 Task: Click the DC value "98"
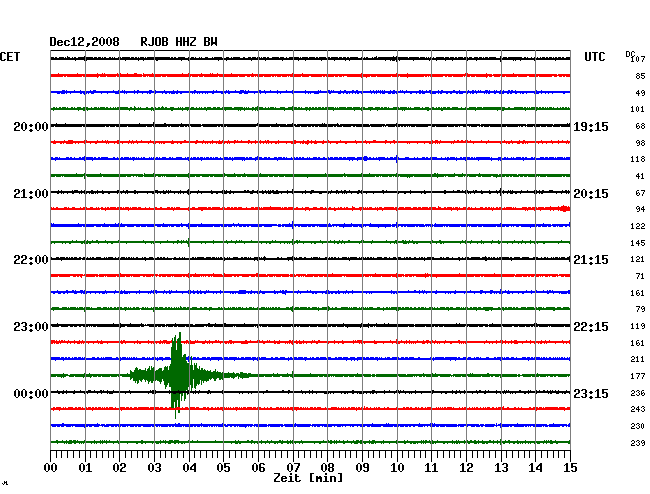[640, 143]
